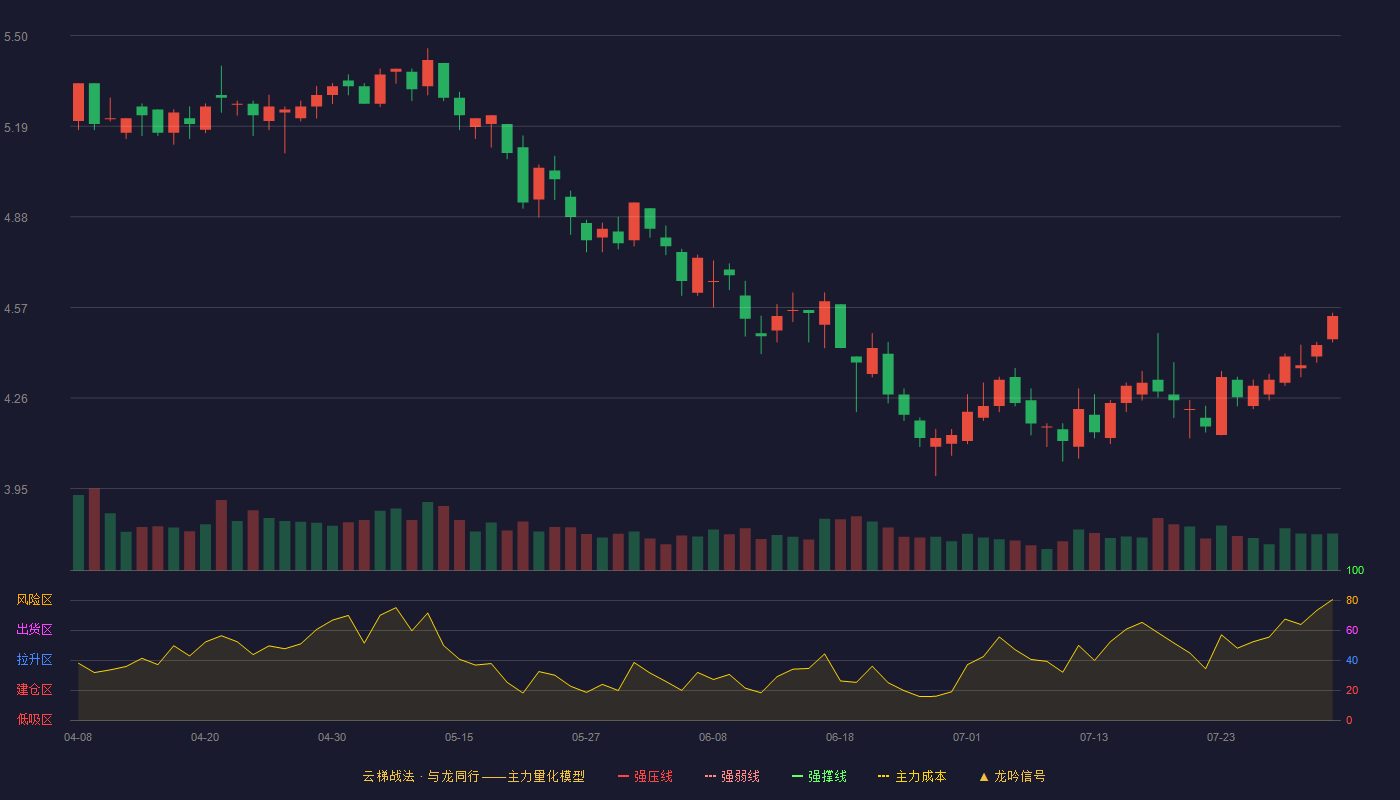Click the 06-08 date label
This screenshot has height=800, width=1400.
[713, 737]
